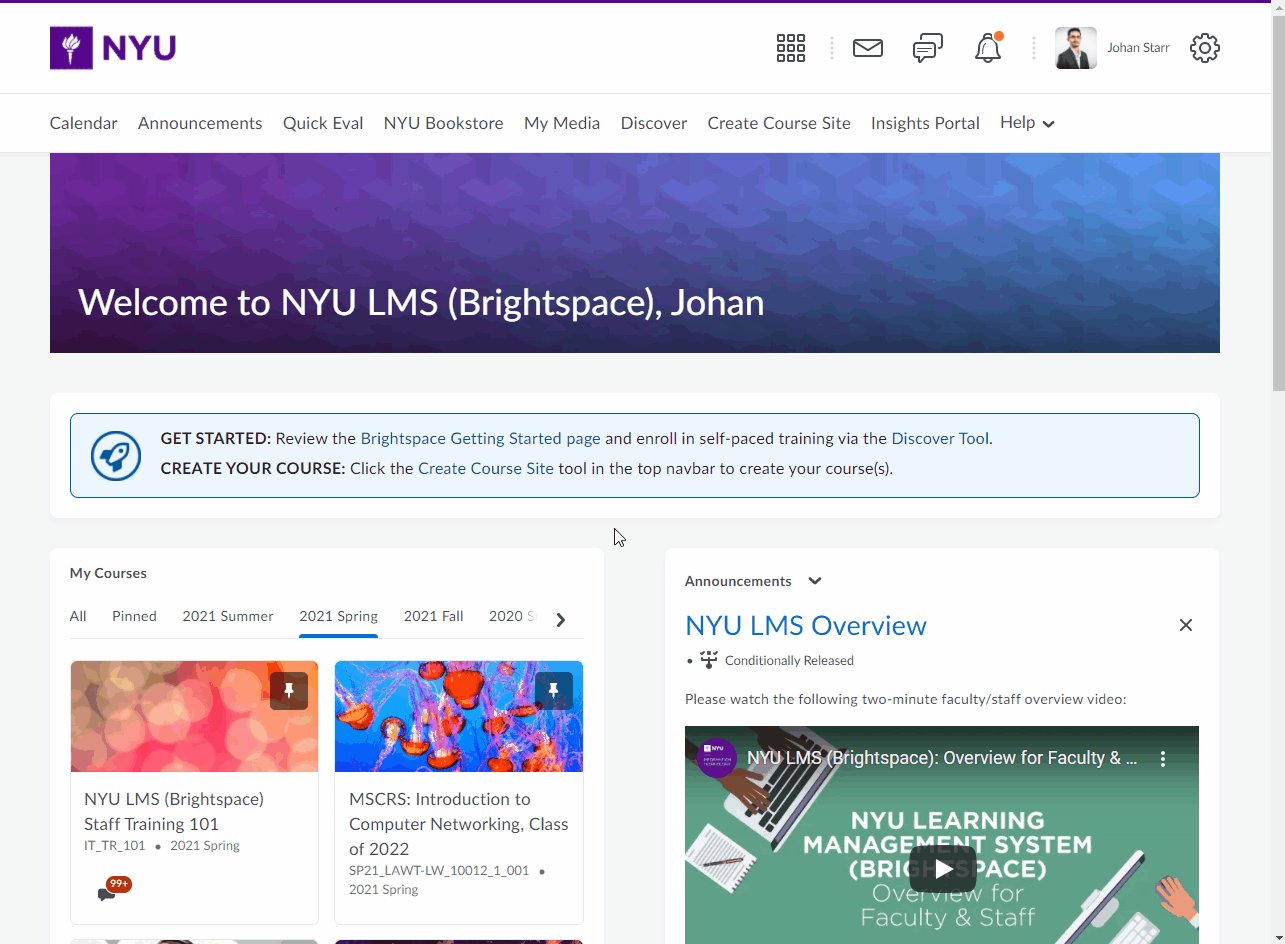Image resolution: width=1285 pixels, height=944 pixels.
Task: Open Announcements in the navbar
Action: (200, 123)
